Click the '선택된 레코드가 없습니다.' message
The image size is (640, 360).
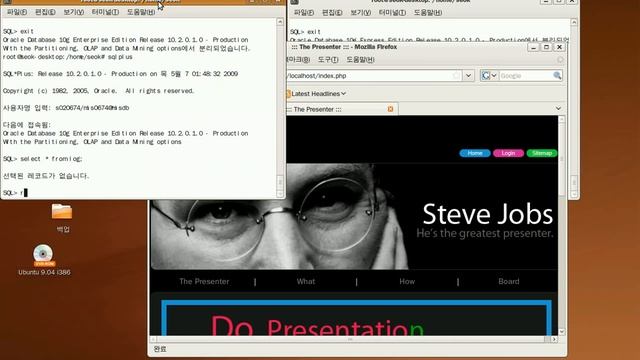coord(46,176)
